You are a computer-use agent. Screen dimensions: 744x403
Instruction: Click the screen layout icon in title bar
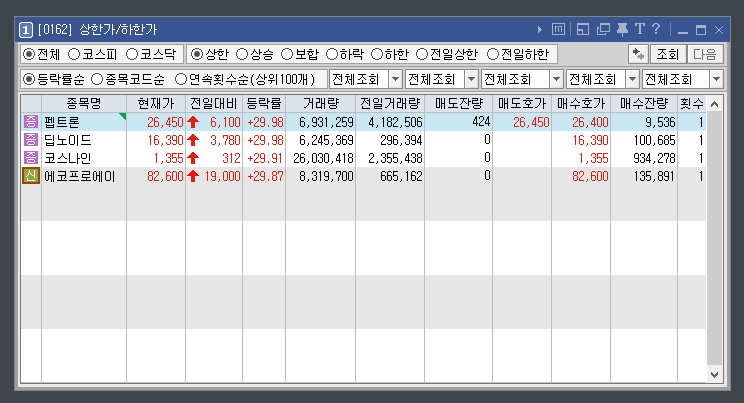coord(583,29)
